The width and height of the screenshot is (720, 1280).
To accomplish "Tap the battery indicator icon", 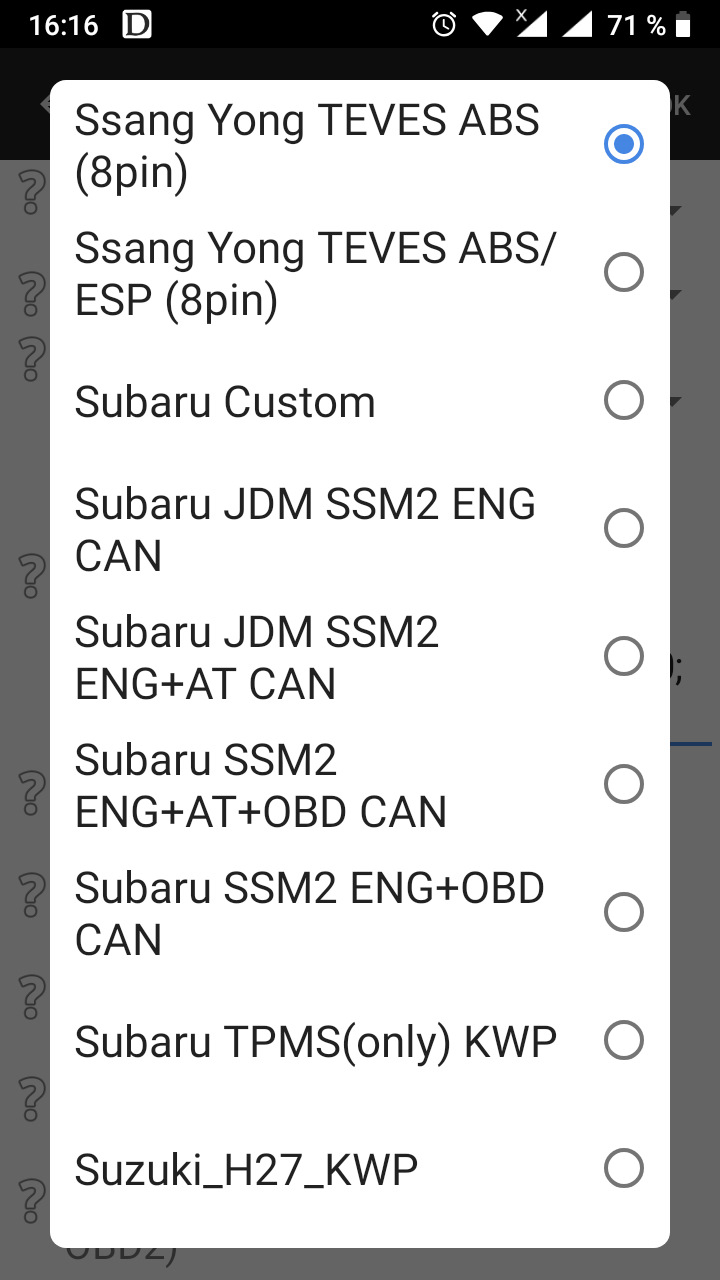I will click(x=684, y=25).
